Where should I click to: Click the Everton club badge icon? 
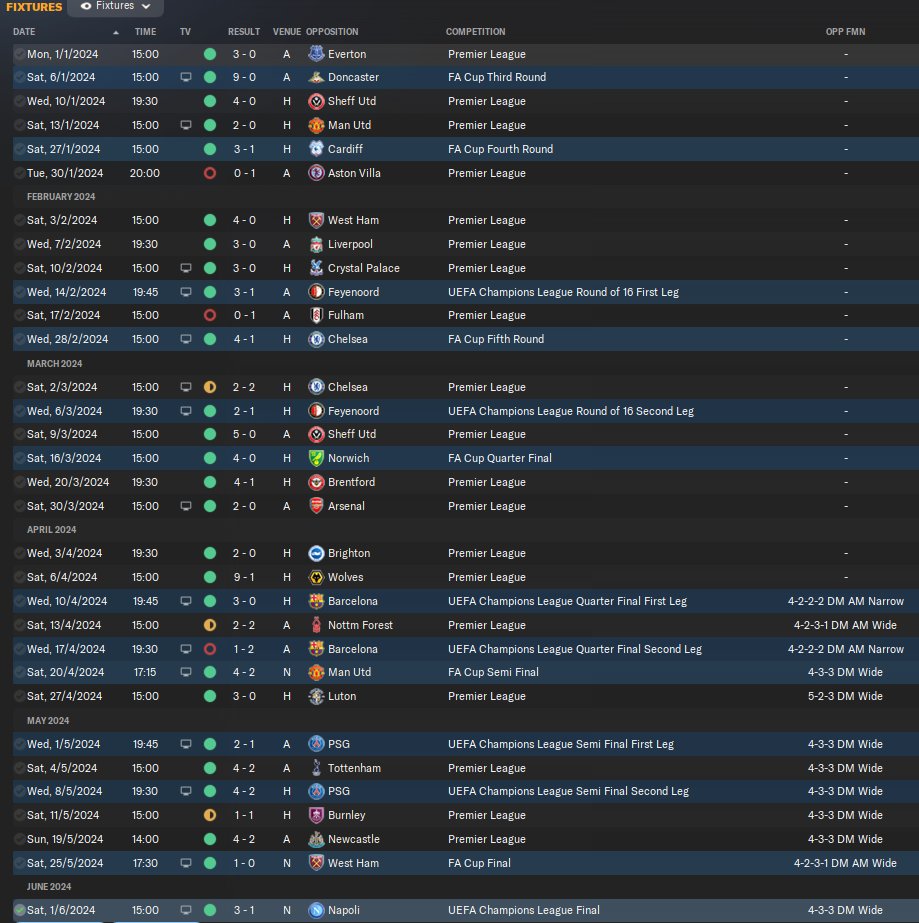click(316, 54)
